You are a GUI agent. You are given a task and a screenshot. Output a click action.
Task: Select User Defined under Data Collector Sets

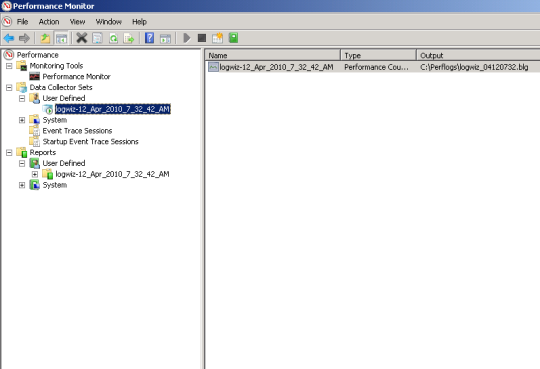pos(64,98)
